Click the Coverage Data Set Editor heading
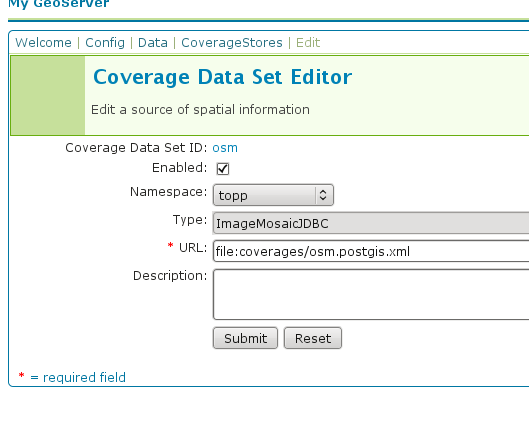This screenshot has height=441, width=529. point(223,77)
